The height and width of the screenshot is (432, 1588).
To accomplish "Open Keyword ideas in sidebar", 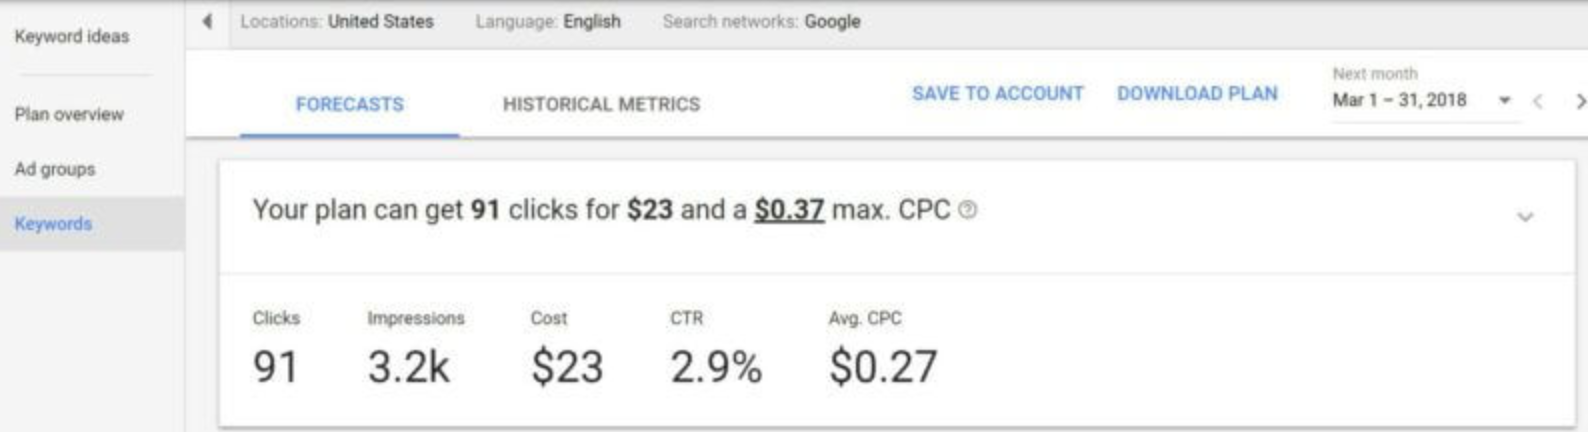I will 72,36.
